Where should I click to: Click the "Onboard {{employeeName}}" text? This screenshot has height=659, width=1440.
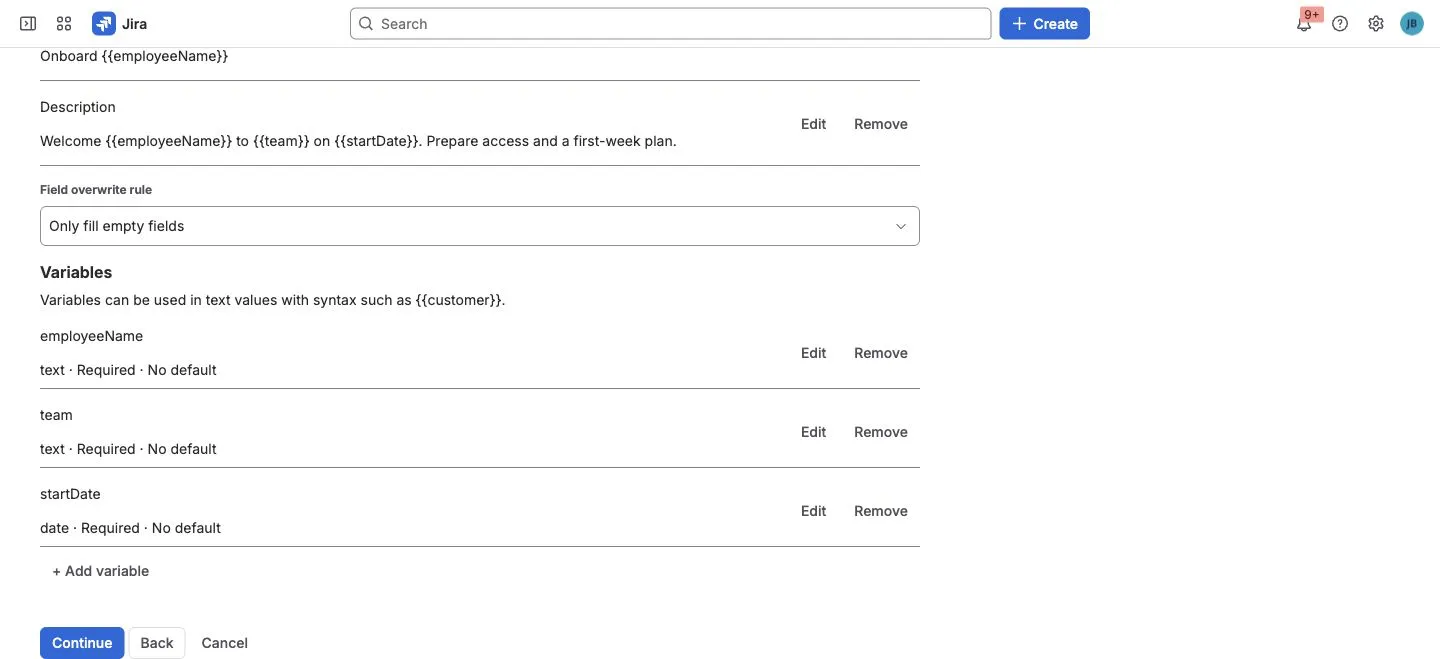134,56
